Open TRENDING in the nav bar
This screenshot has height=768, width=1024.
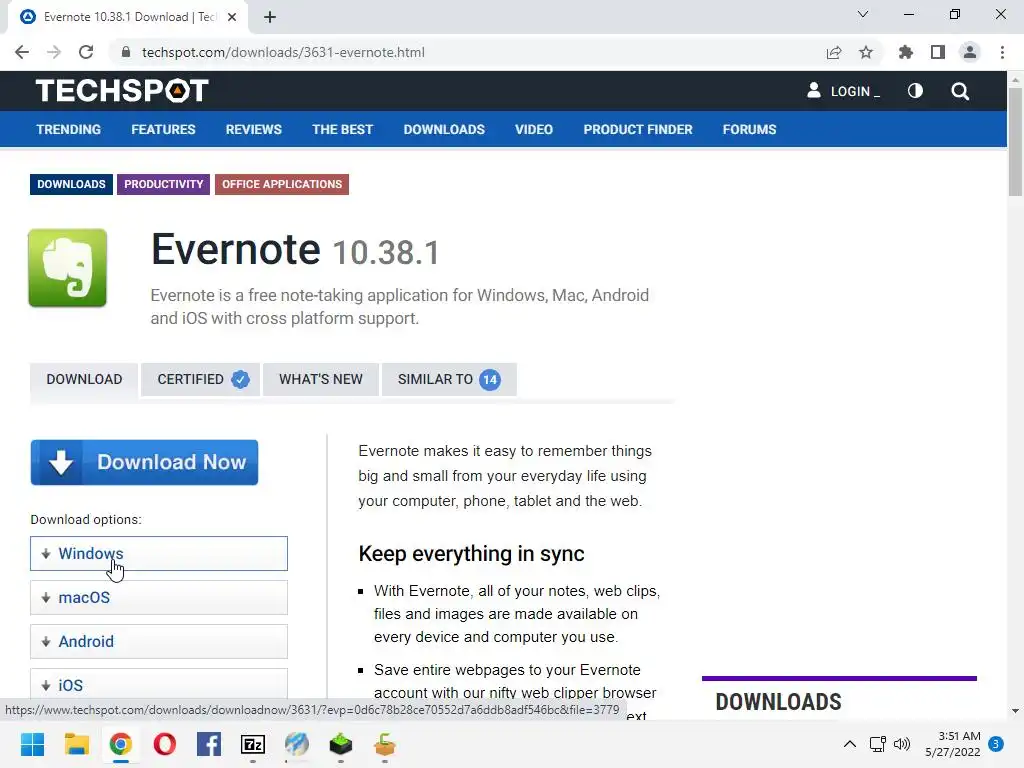tap(69, 129)
